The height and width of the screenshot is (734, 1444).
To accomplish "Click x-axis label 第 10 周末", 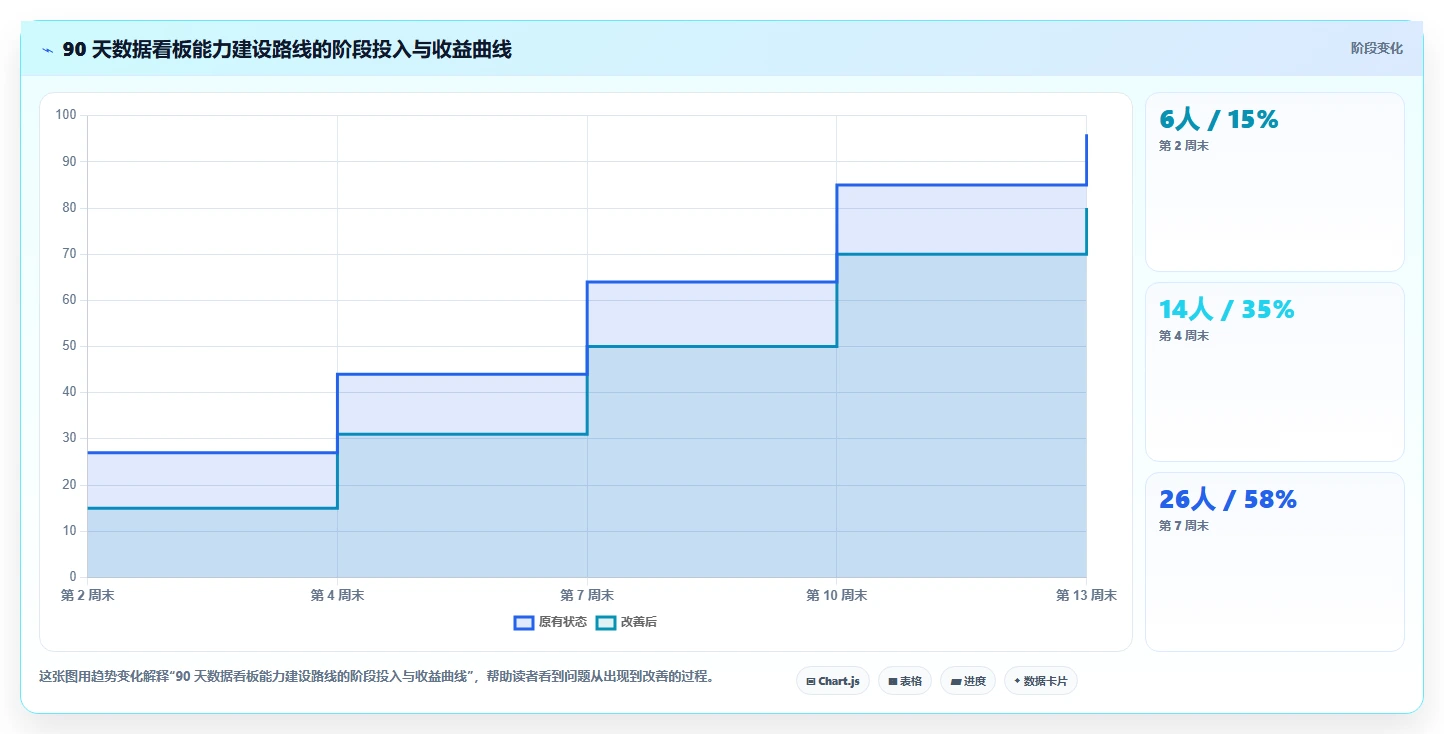I will [x=836, y=595].
